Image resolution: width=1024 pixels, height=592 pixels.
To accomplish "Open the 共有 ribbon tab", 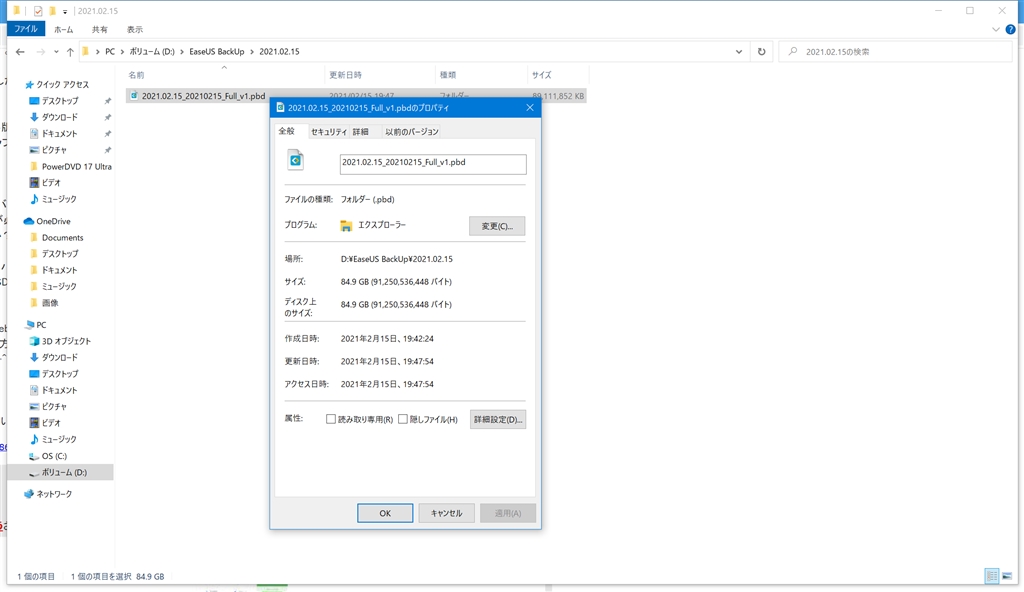I will pyautogui.click(x=100, y=29).
